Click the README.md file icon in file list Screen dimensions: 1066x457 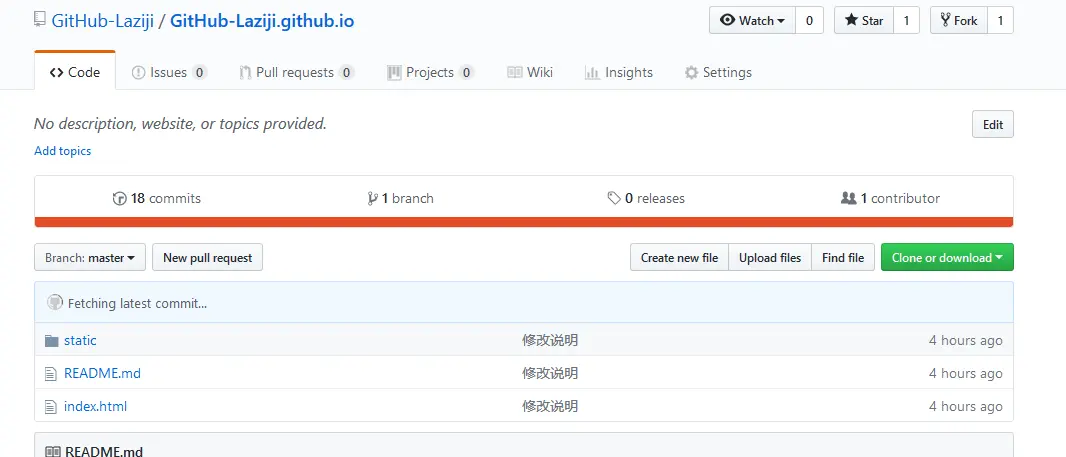[x=50, y=373]
